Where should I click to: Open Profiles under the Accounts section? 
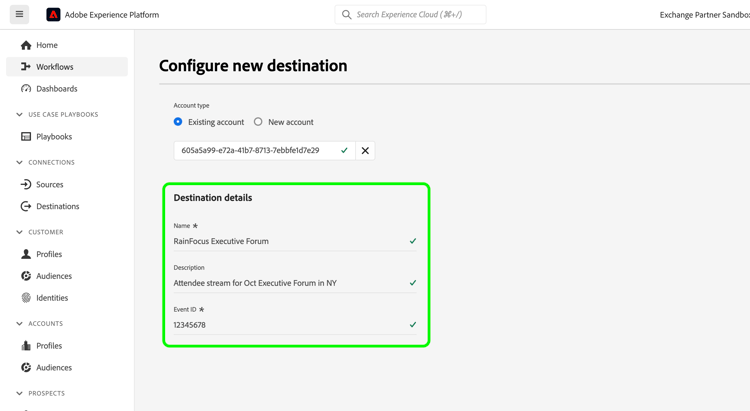coord(49,346)
